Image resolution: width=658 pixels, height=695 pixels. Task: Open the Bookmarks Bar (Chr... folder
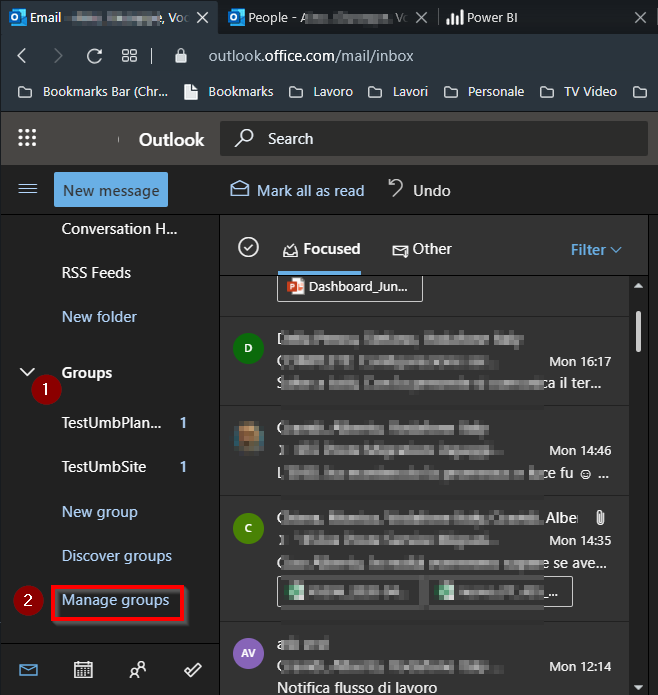pyautogui.click(x=93, y=92)
